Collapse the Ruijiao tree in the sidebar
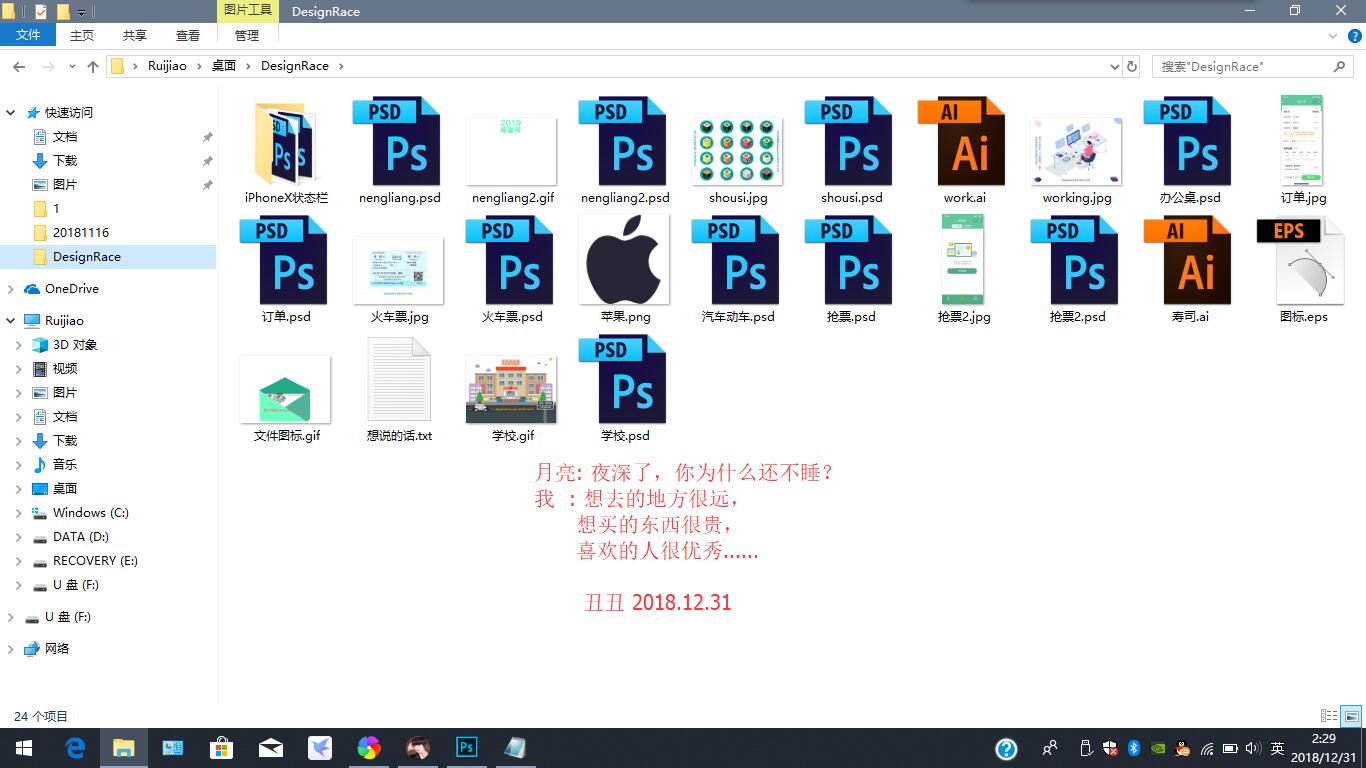Image resolution: width=1366 pixels, height=768 pixels. click(10, 320)
